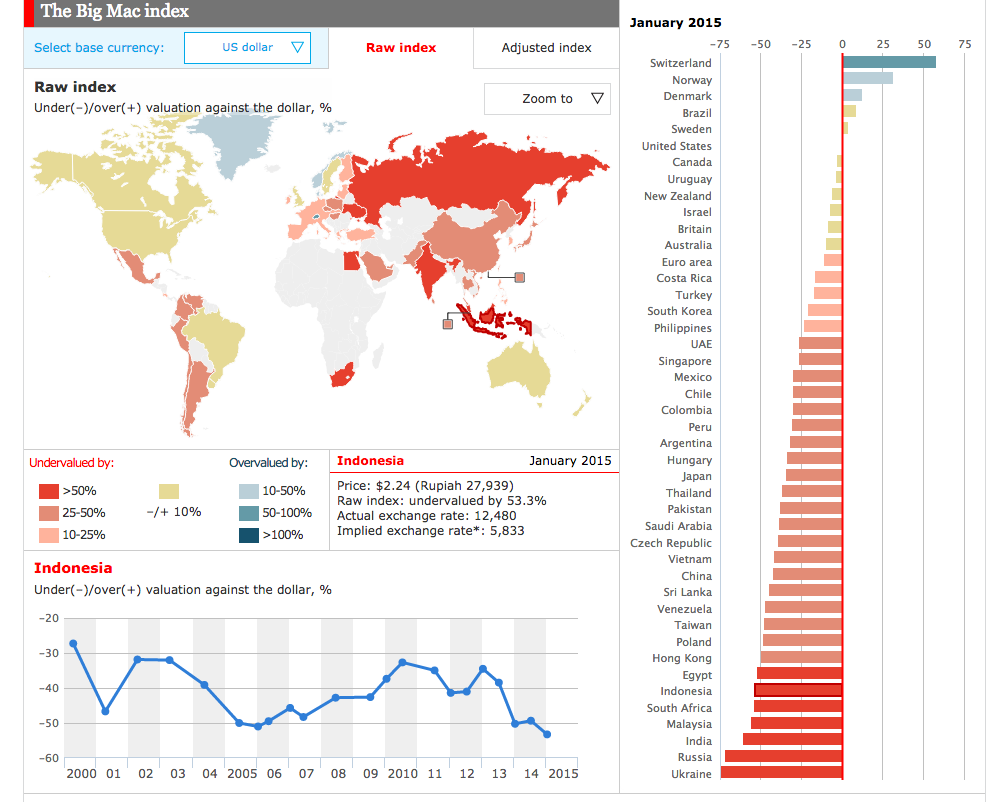Click the small Singapore marker square on map

point(448,323)
